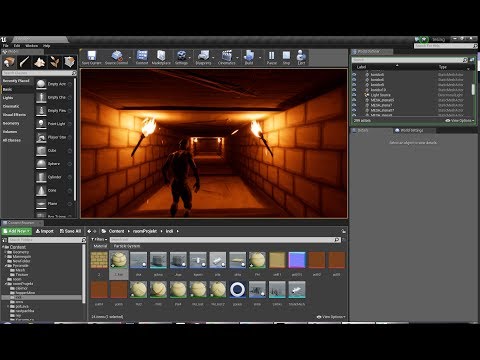Open the Add New dropdown
The height and width of the screenshot is (360, 480).
click(17, 231)
